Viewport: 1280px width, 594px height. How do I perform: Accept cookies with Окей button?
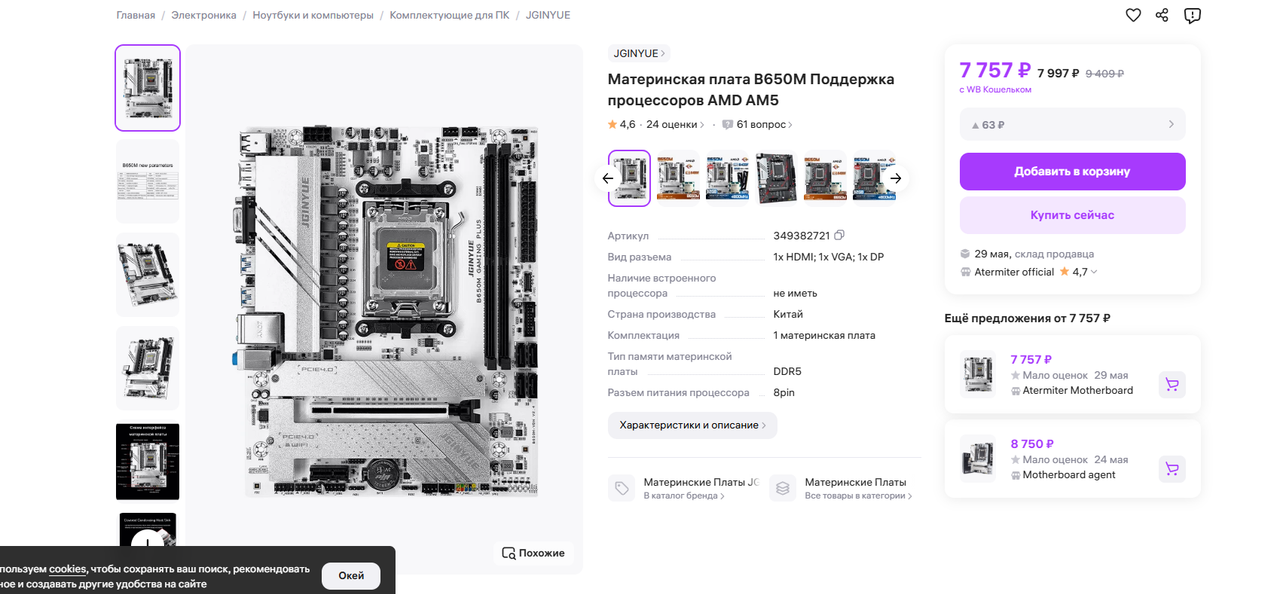pyautogui.click(x=351, y=576)
